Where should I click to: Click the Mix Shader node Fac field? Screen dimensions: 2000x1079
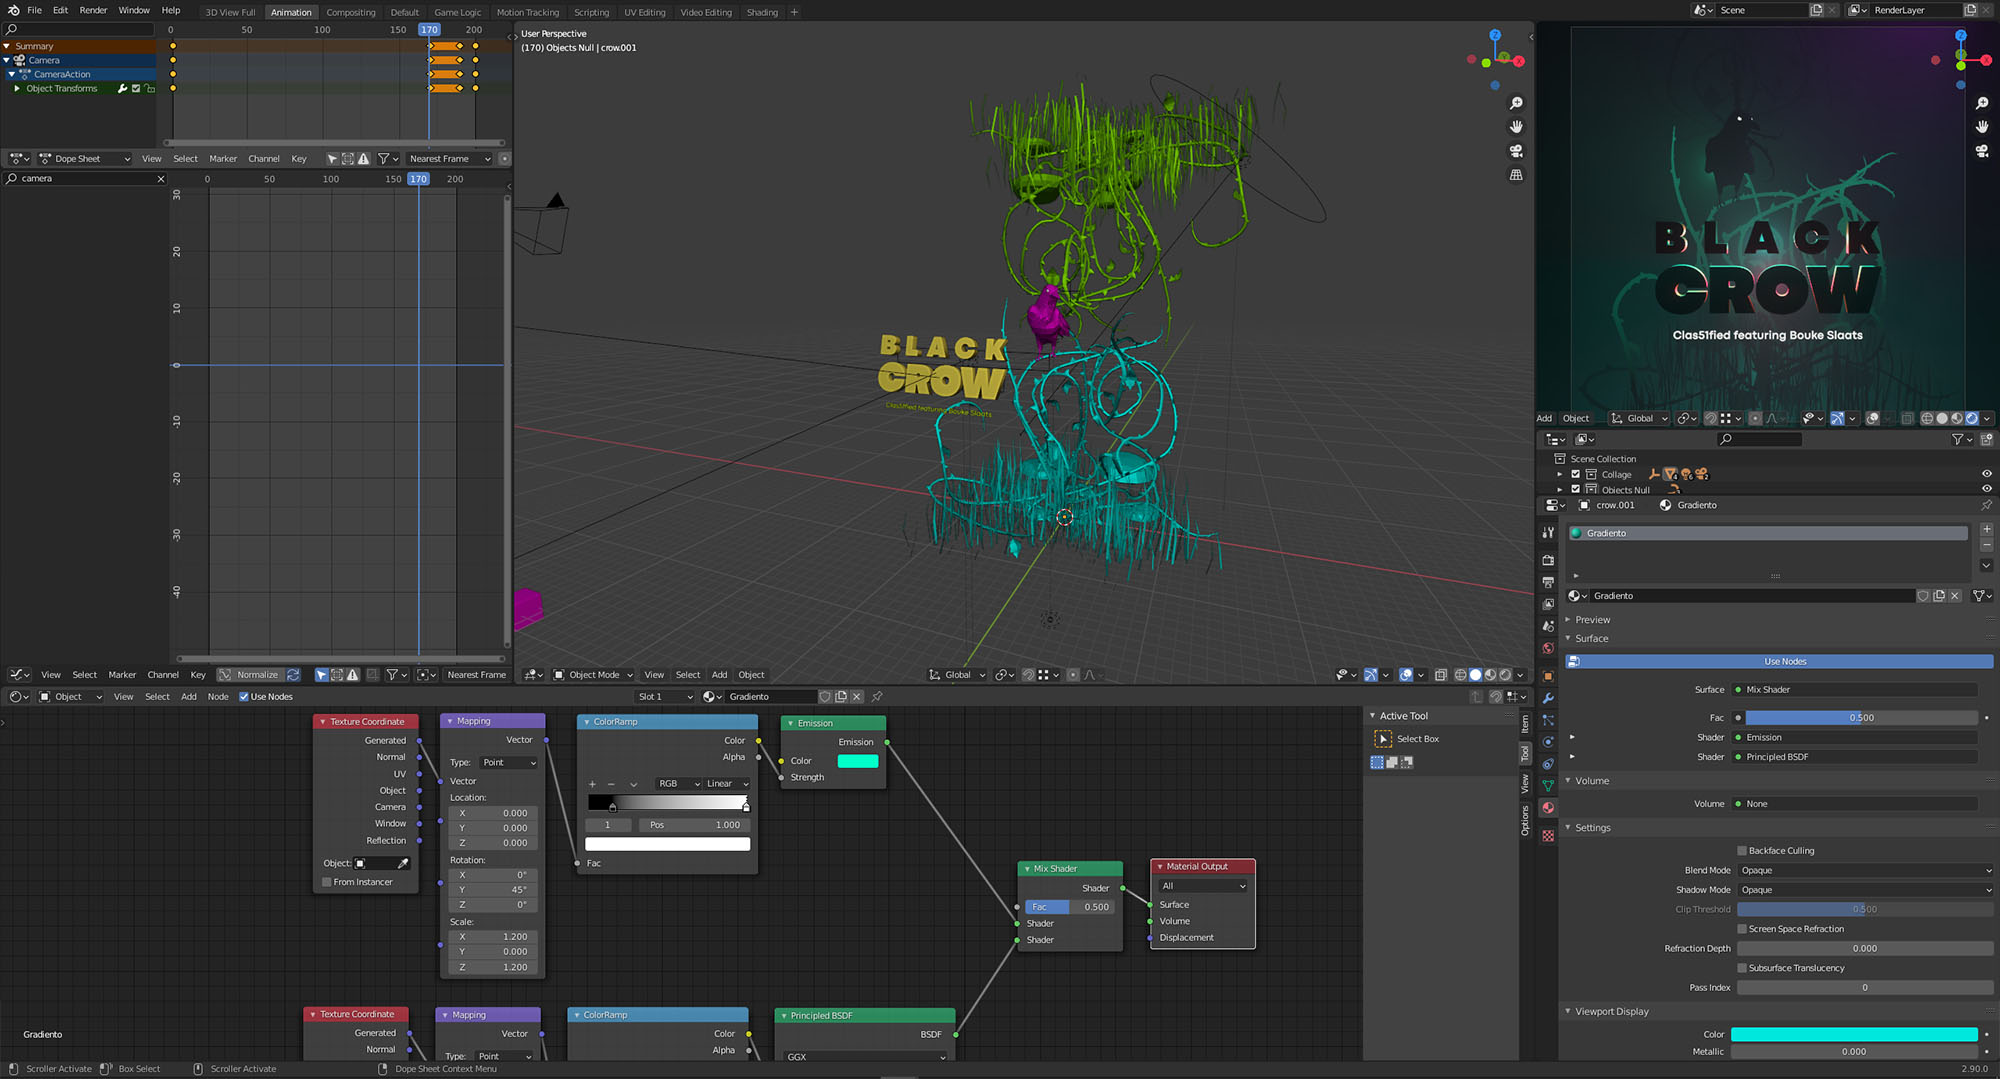(1068, 907)
